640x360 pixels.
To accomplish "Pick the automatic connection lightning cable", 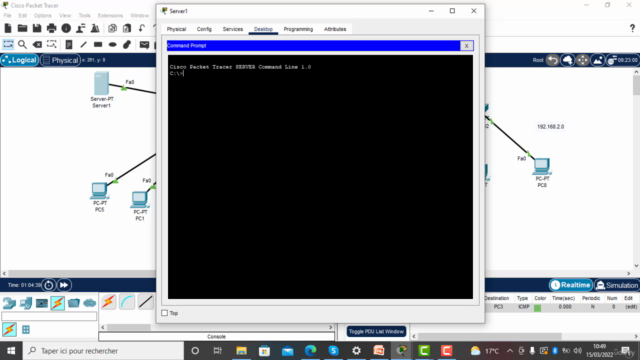I will 109,302.
